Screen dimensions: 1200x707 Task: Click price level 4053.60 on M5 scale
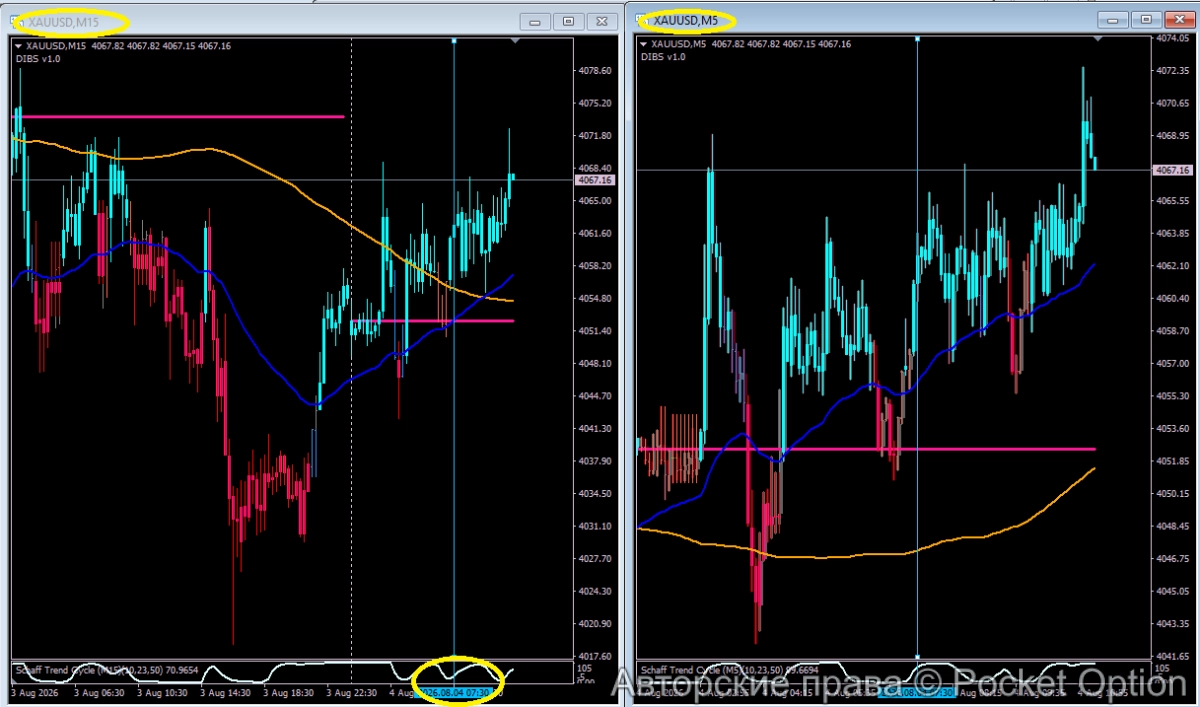1171,428
